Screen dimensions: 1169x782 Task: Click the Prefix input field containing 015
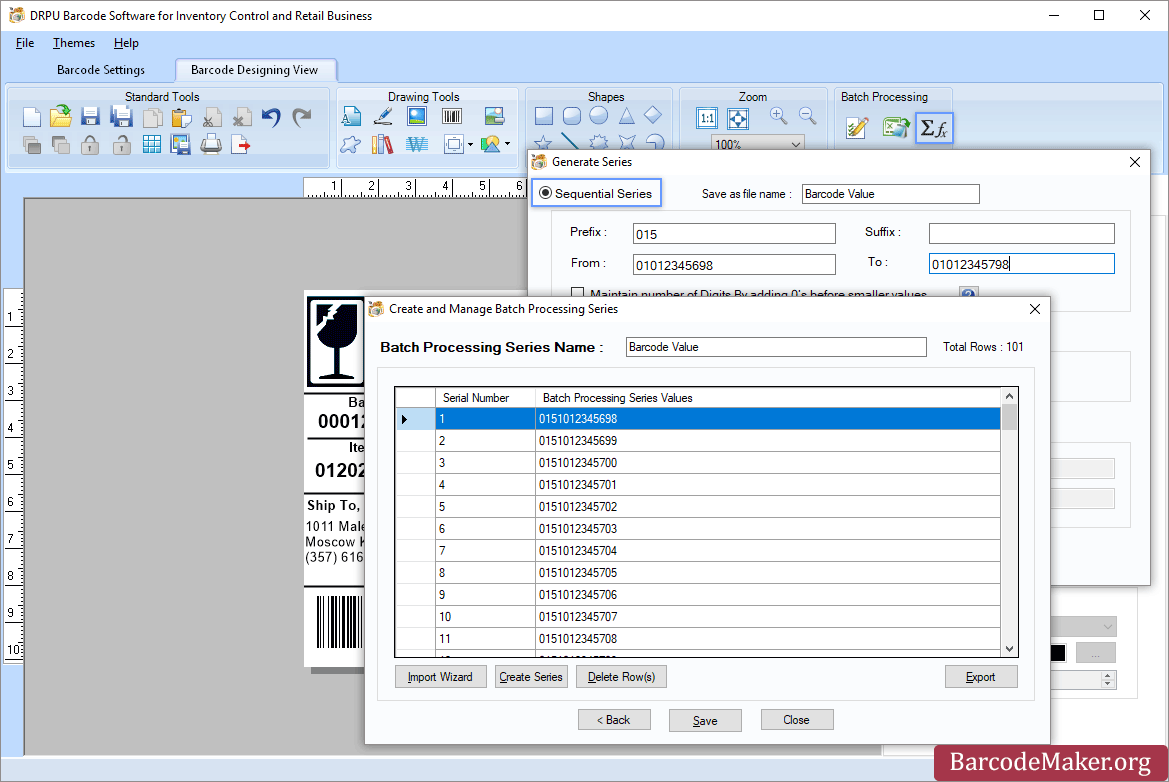pos(734,233)
